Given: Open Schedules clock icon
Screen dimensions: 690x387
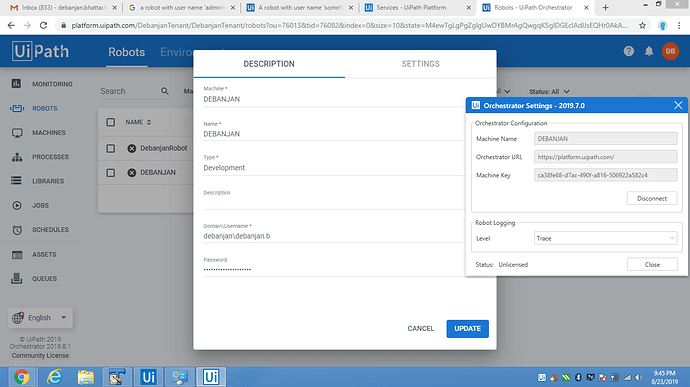Looking at the screenshot, I should pyautogui.click(x=17, y=229).
